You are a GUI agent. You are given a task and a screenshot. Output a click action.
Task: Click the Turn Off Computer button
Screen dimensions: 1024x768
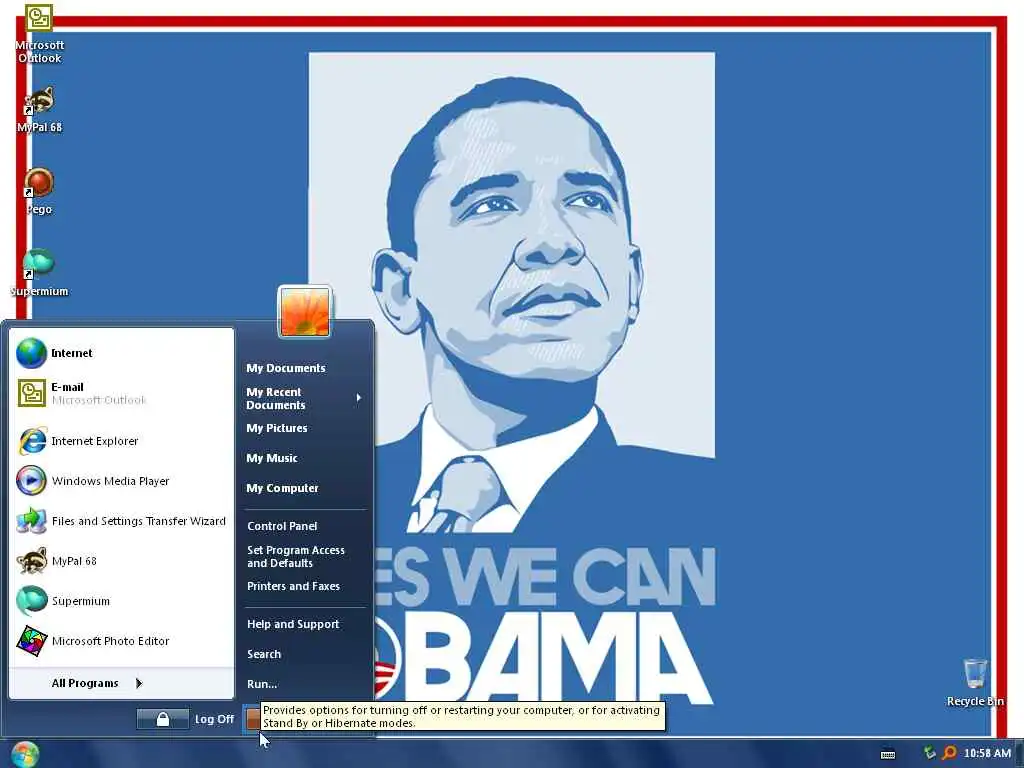point(252,719)
